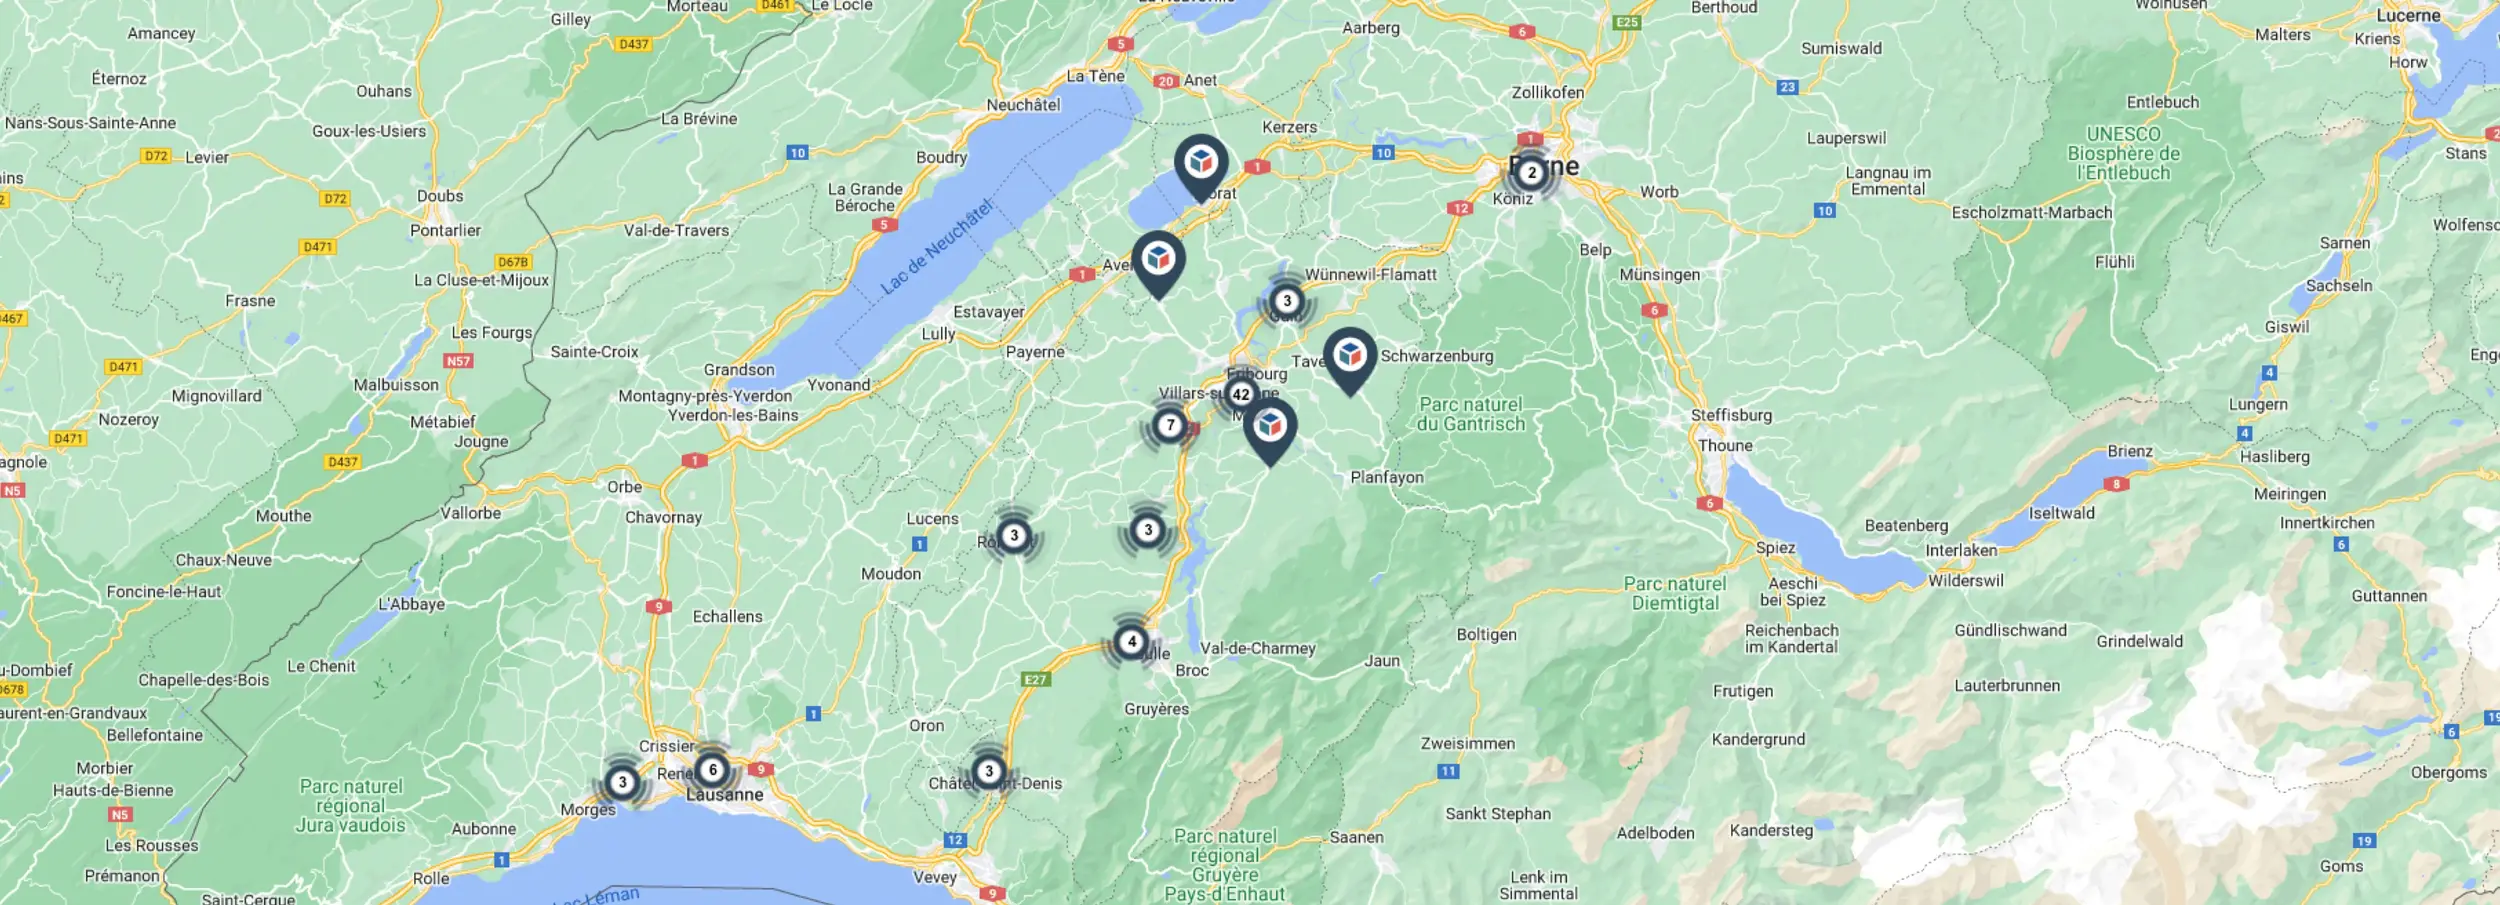
Task: Click the Interlaken town label
Action: pyautogui.click(x=1961, y=550)
